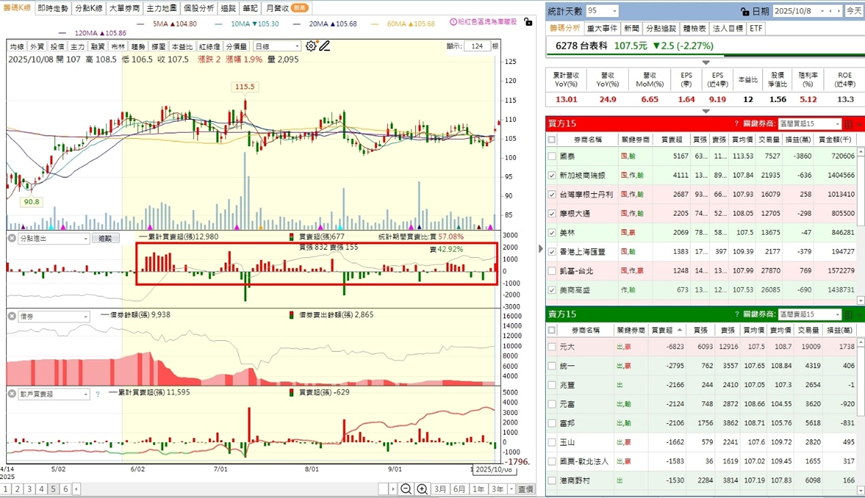This screenshot has height=498, width=865.
Task: Switch to 大單券商 tab
Action: tap(124, 8)
